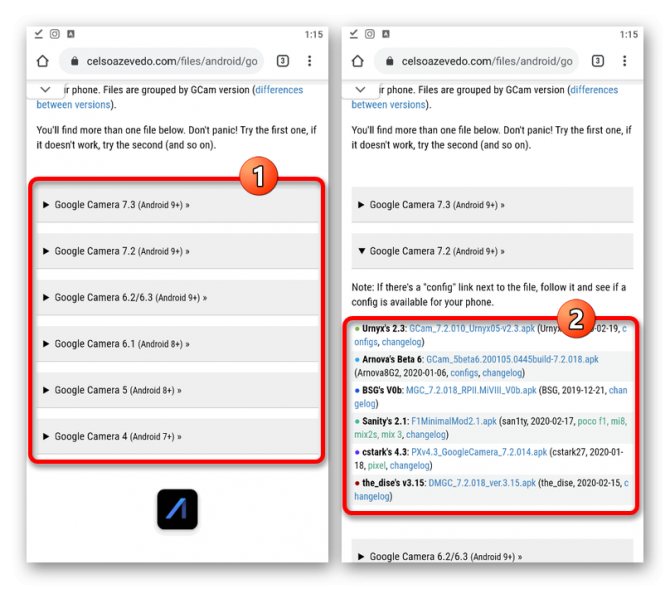670x589 pixels.
Task: Open cstark's pixel config link
Action: click(376, 465)
